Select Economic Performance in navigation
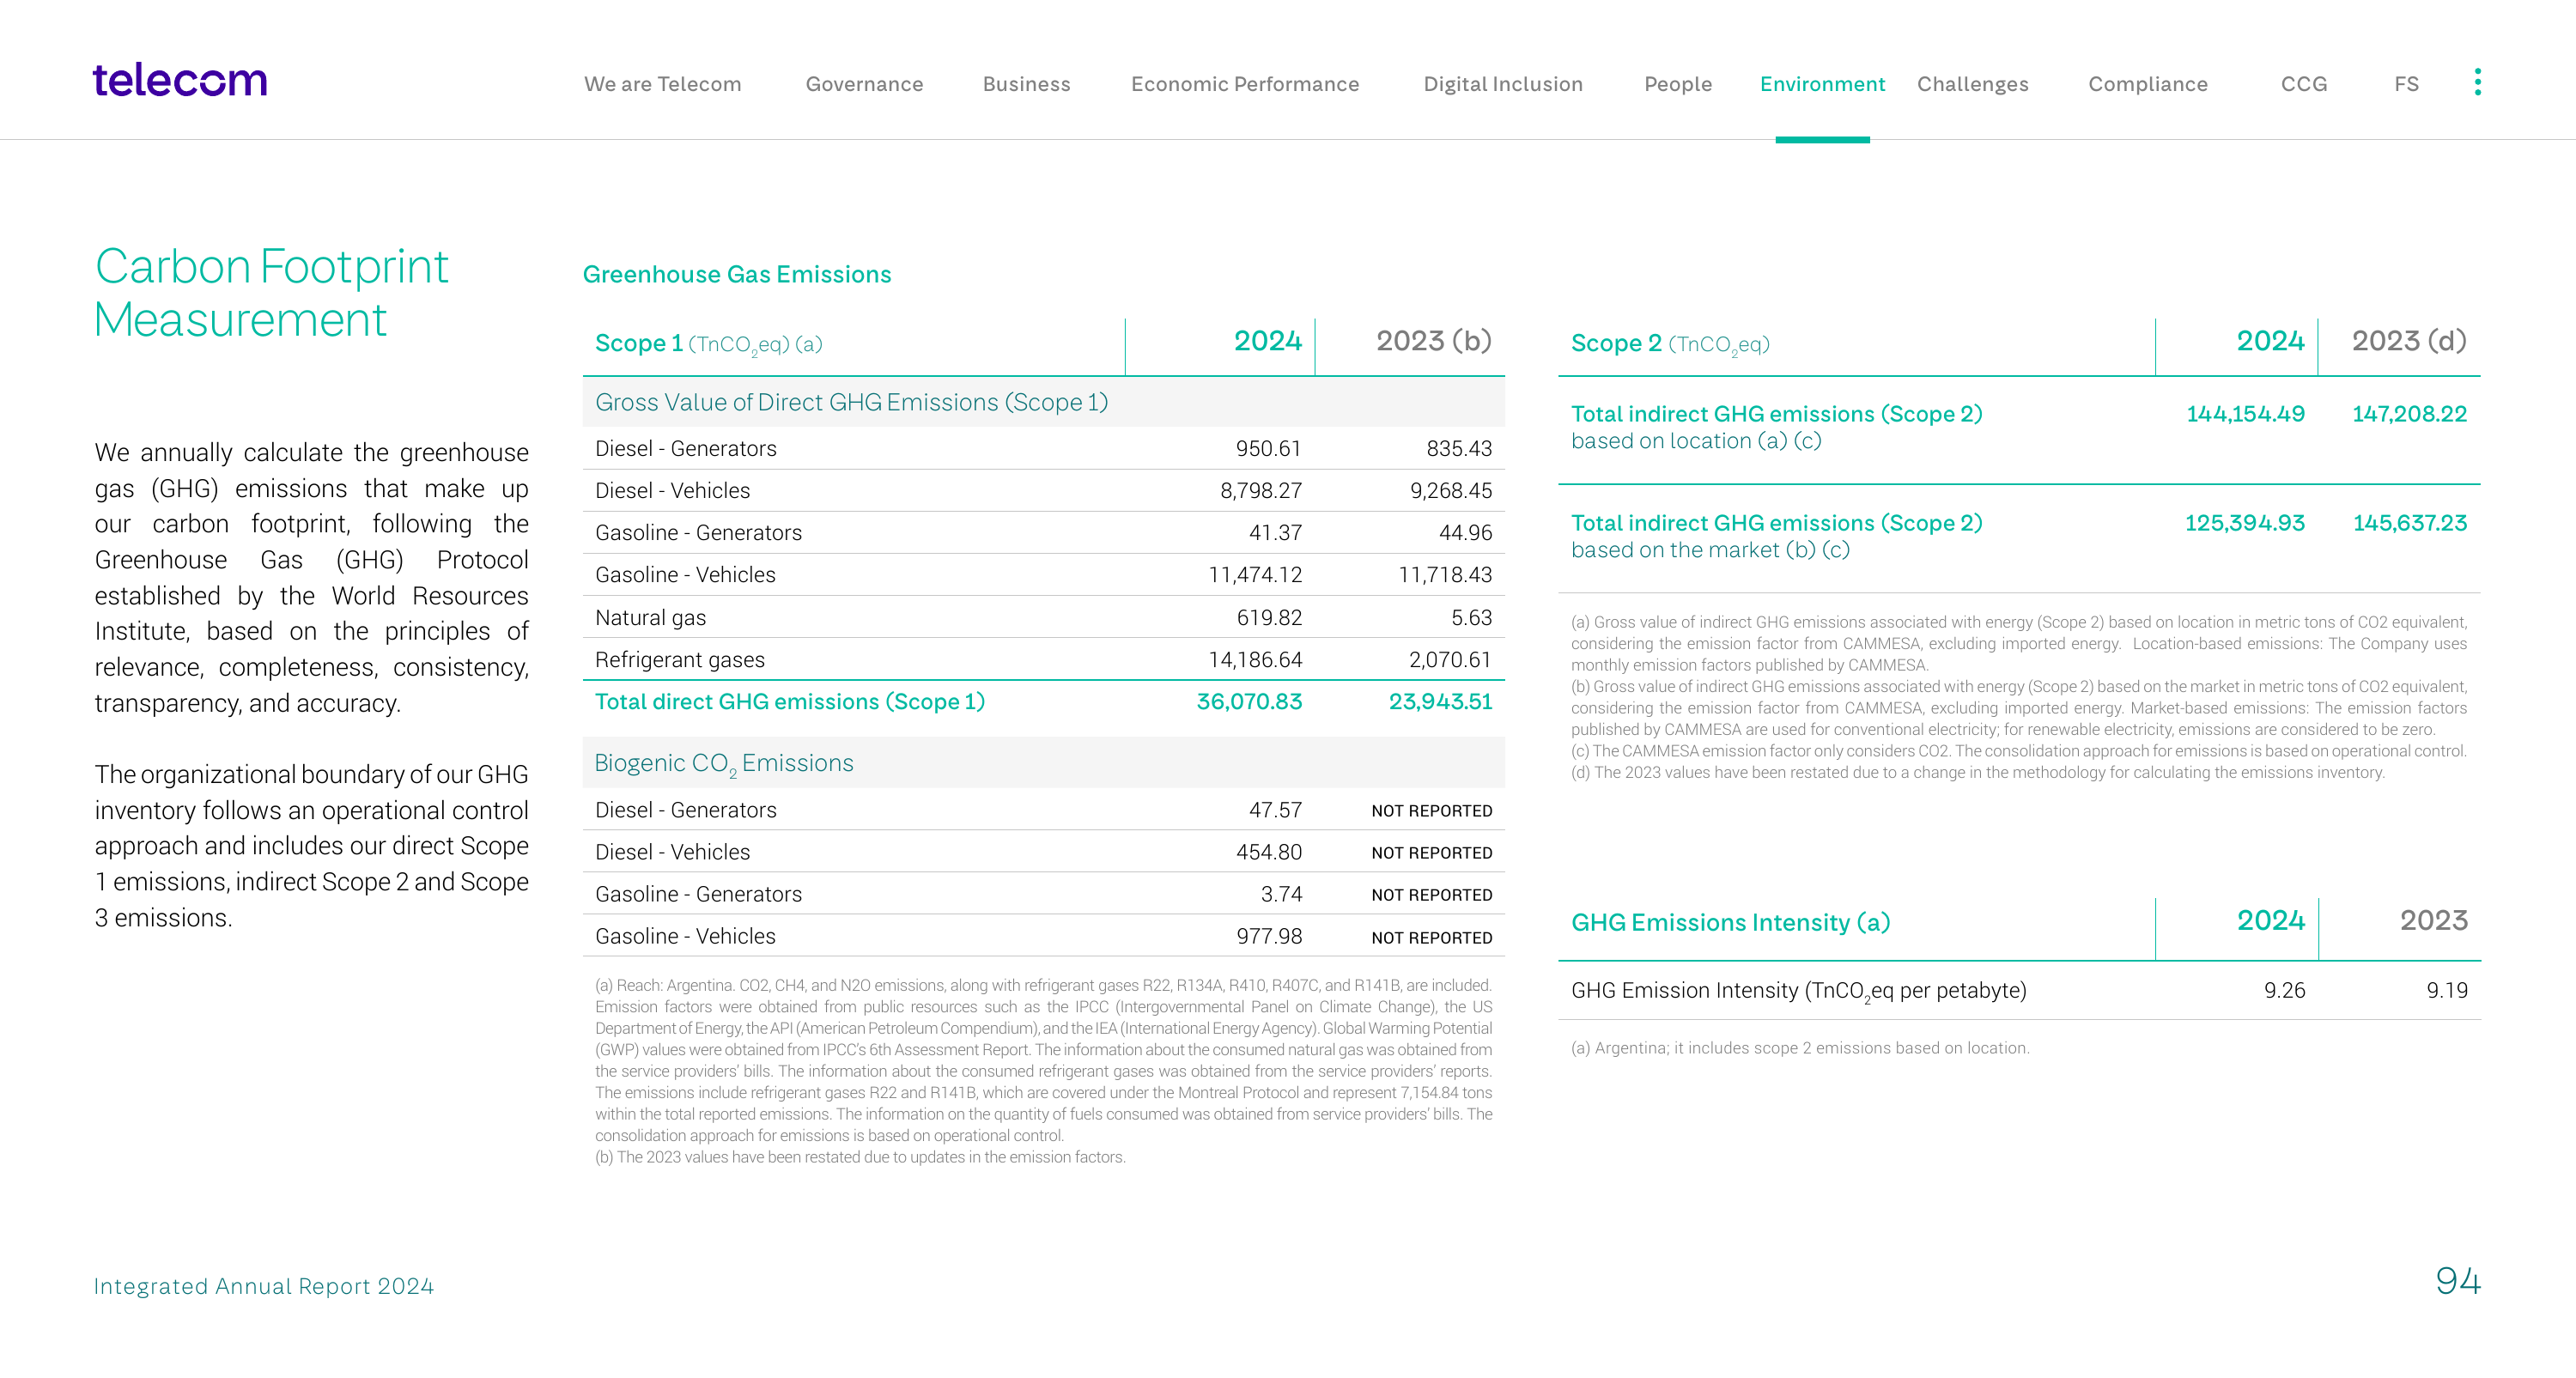Image resolution: width=2576 pixels, height=1378 pixels. coord(1245,84)
